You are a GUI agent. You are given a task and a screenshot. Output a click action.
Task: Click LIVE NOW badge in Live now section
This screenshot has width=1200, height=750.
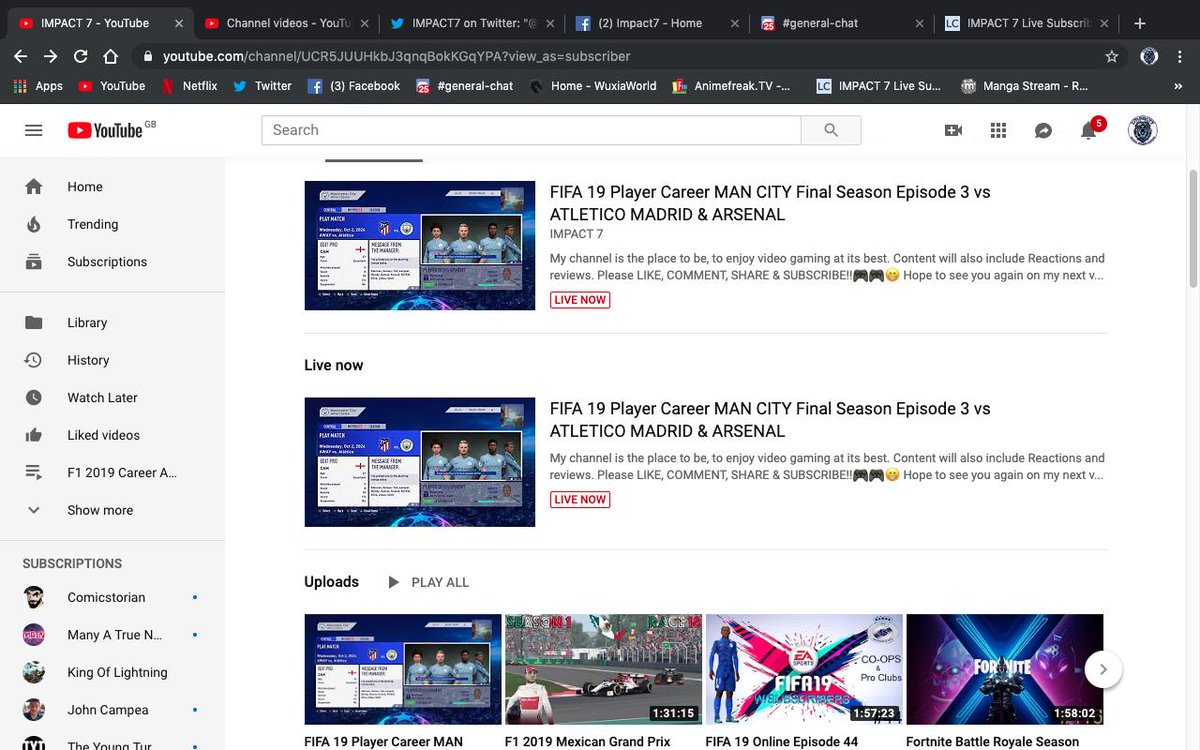(580, 499)
